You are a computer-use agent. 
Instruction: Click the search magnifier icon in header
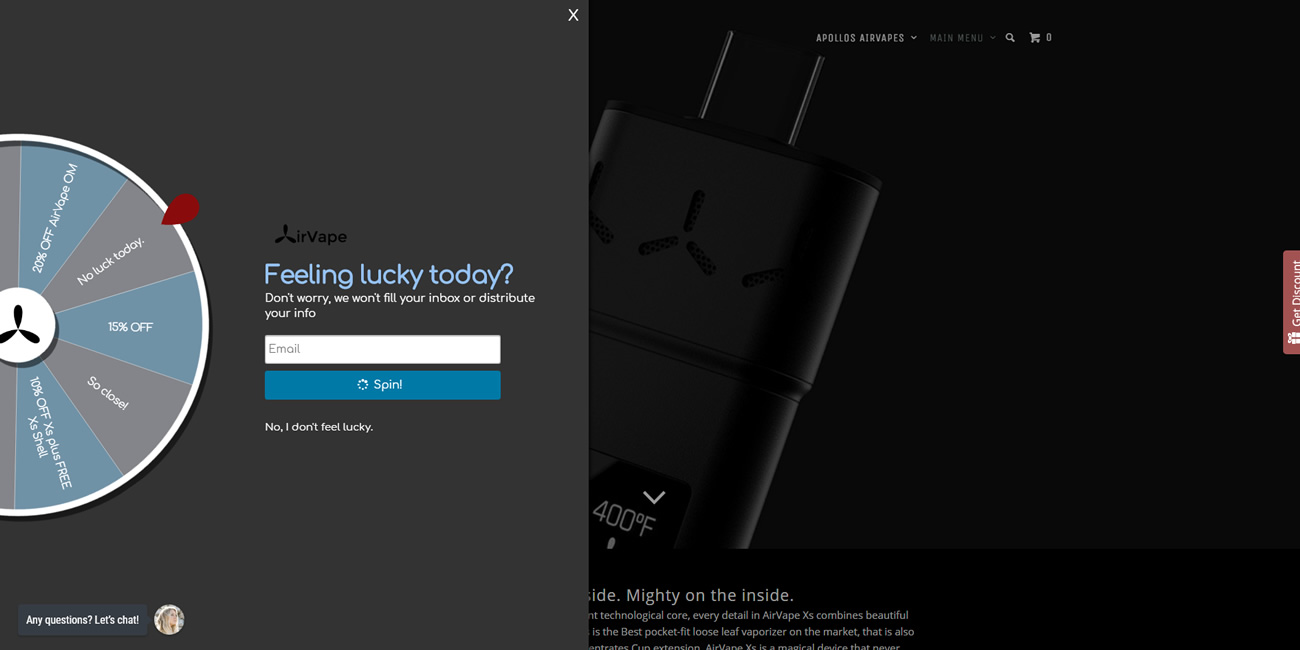pos(1010,38)
